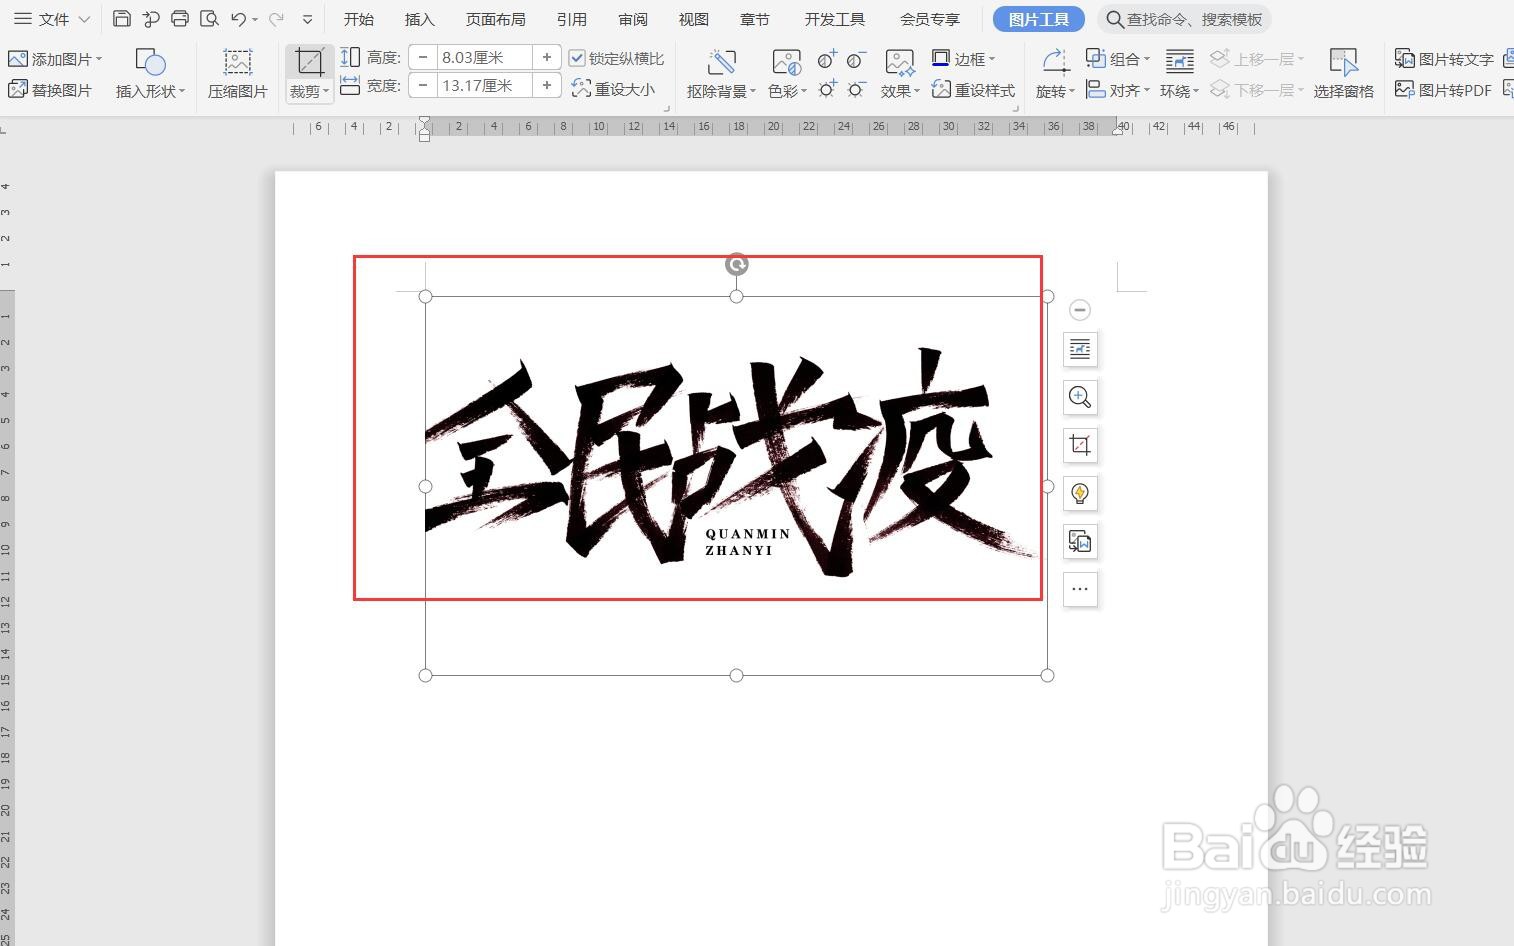Screen dimensions: 1514x946
Task: Click the 图片转PDF conversion icon
Action: 1403,90
